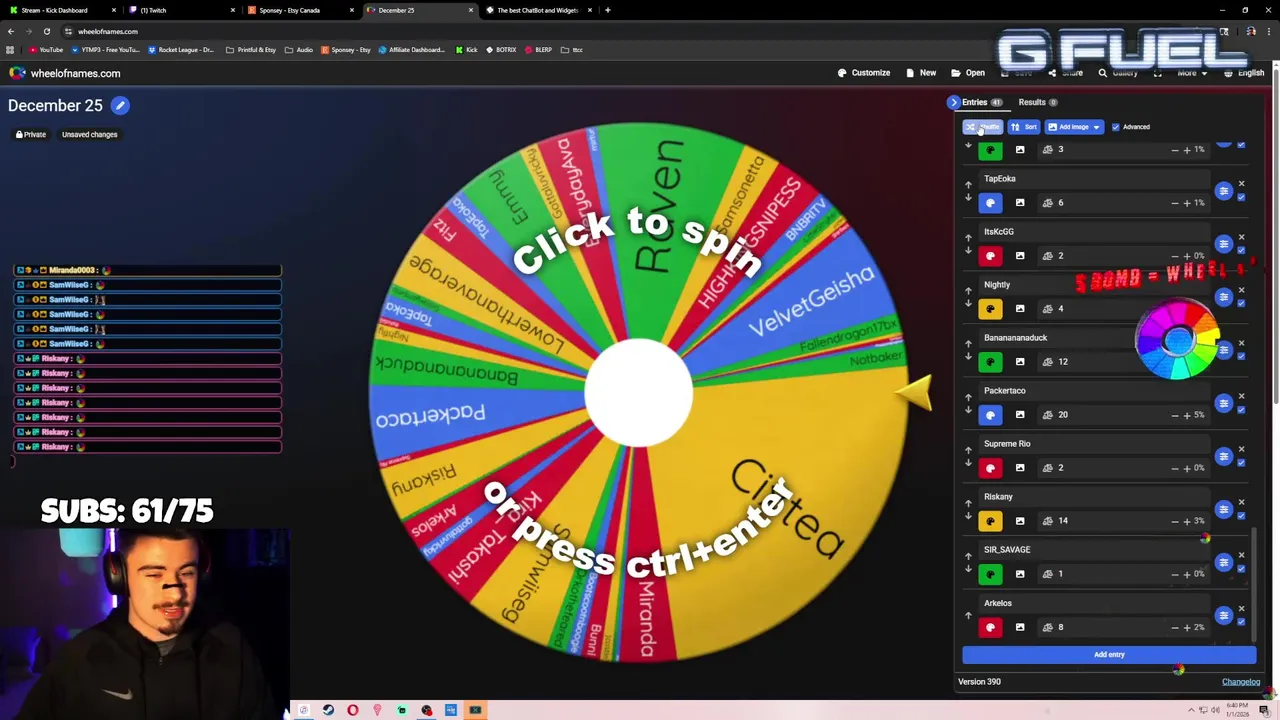Screen dimensions: 1280x720
Task: Open the BOTRIX bookmark
Action: click(x=501, y=49)
